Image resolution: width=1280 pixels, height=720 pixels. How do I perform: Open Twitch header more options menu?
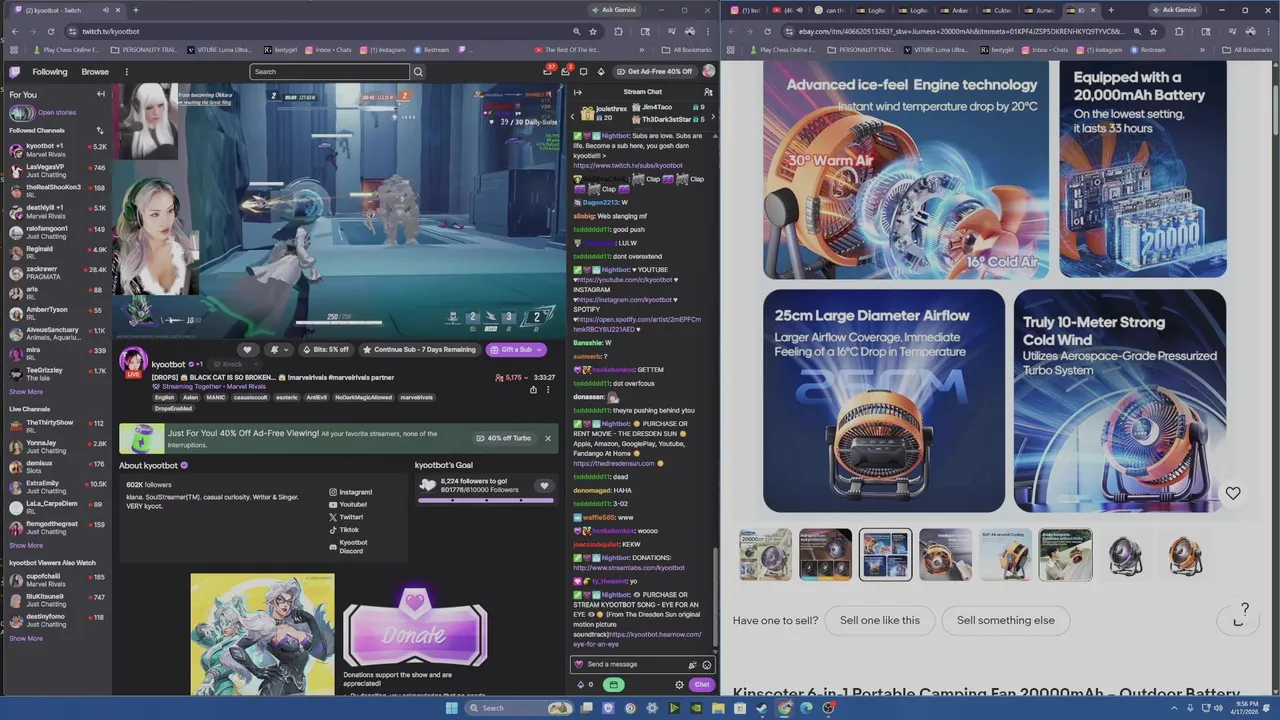click(126, 72)
